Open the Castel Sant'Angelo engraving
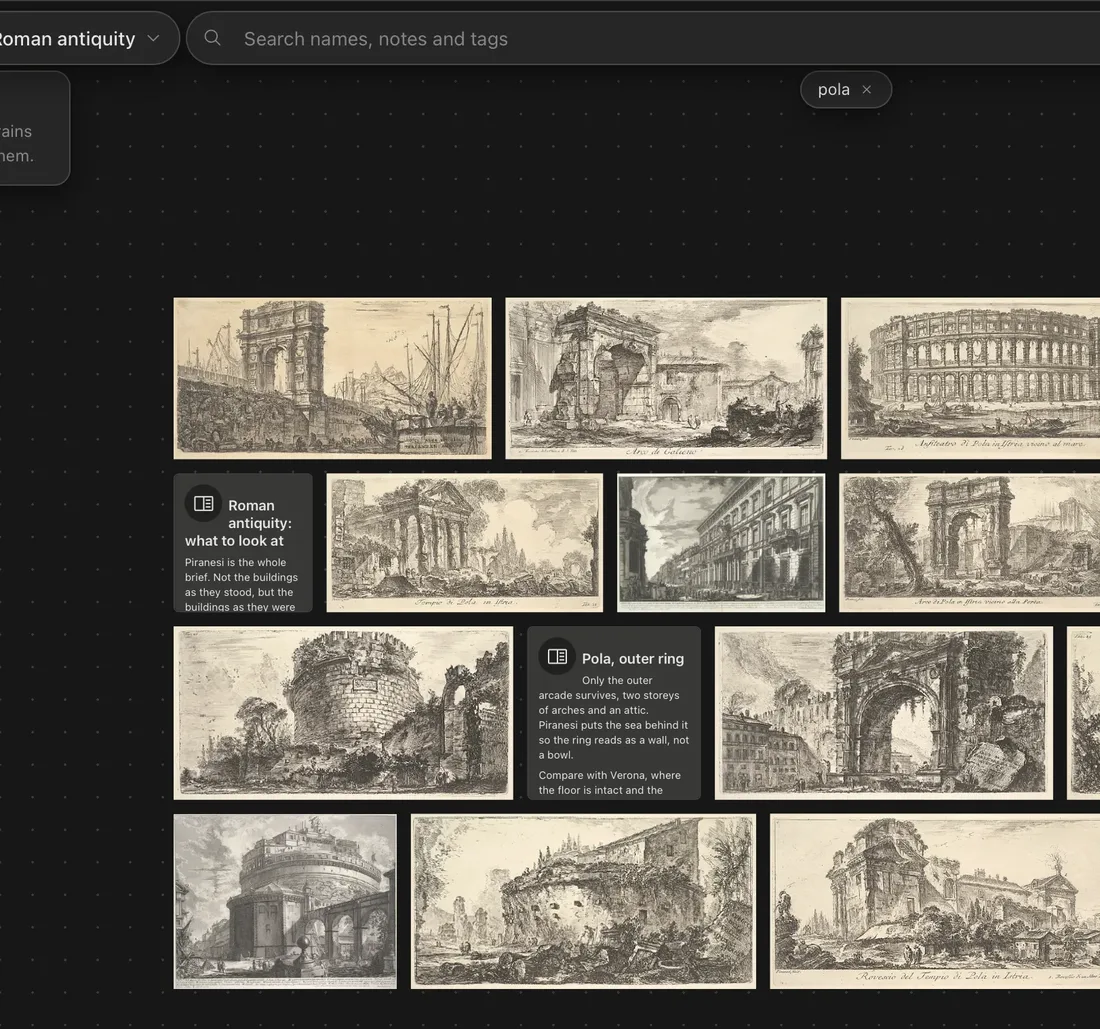 285,901
